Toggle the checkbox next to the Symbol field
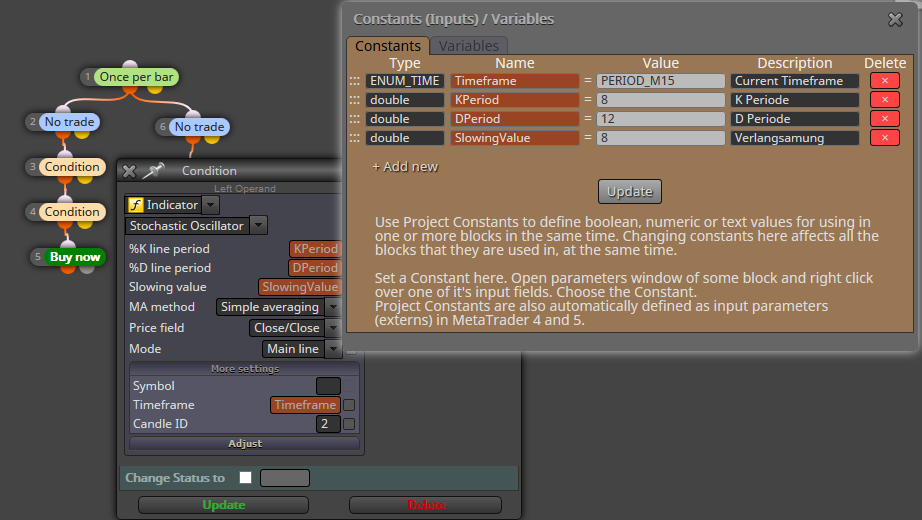This screenshot has height=520, width=922. pyautogui.click(x=349, y=386)
